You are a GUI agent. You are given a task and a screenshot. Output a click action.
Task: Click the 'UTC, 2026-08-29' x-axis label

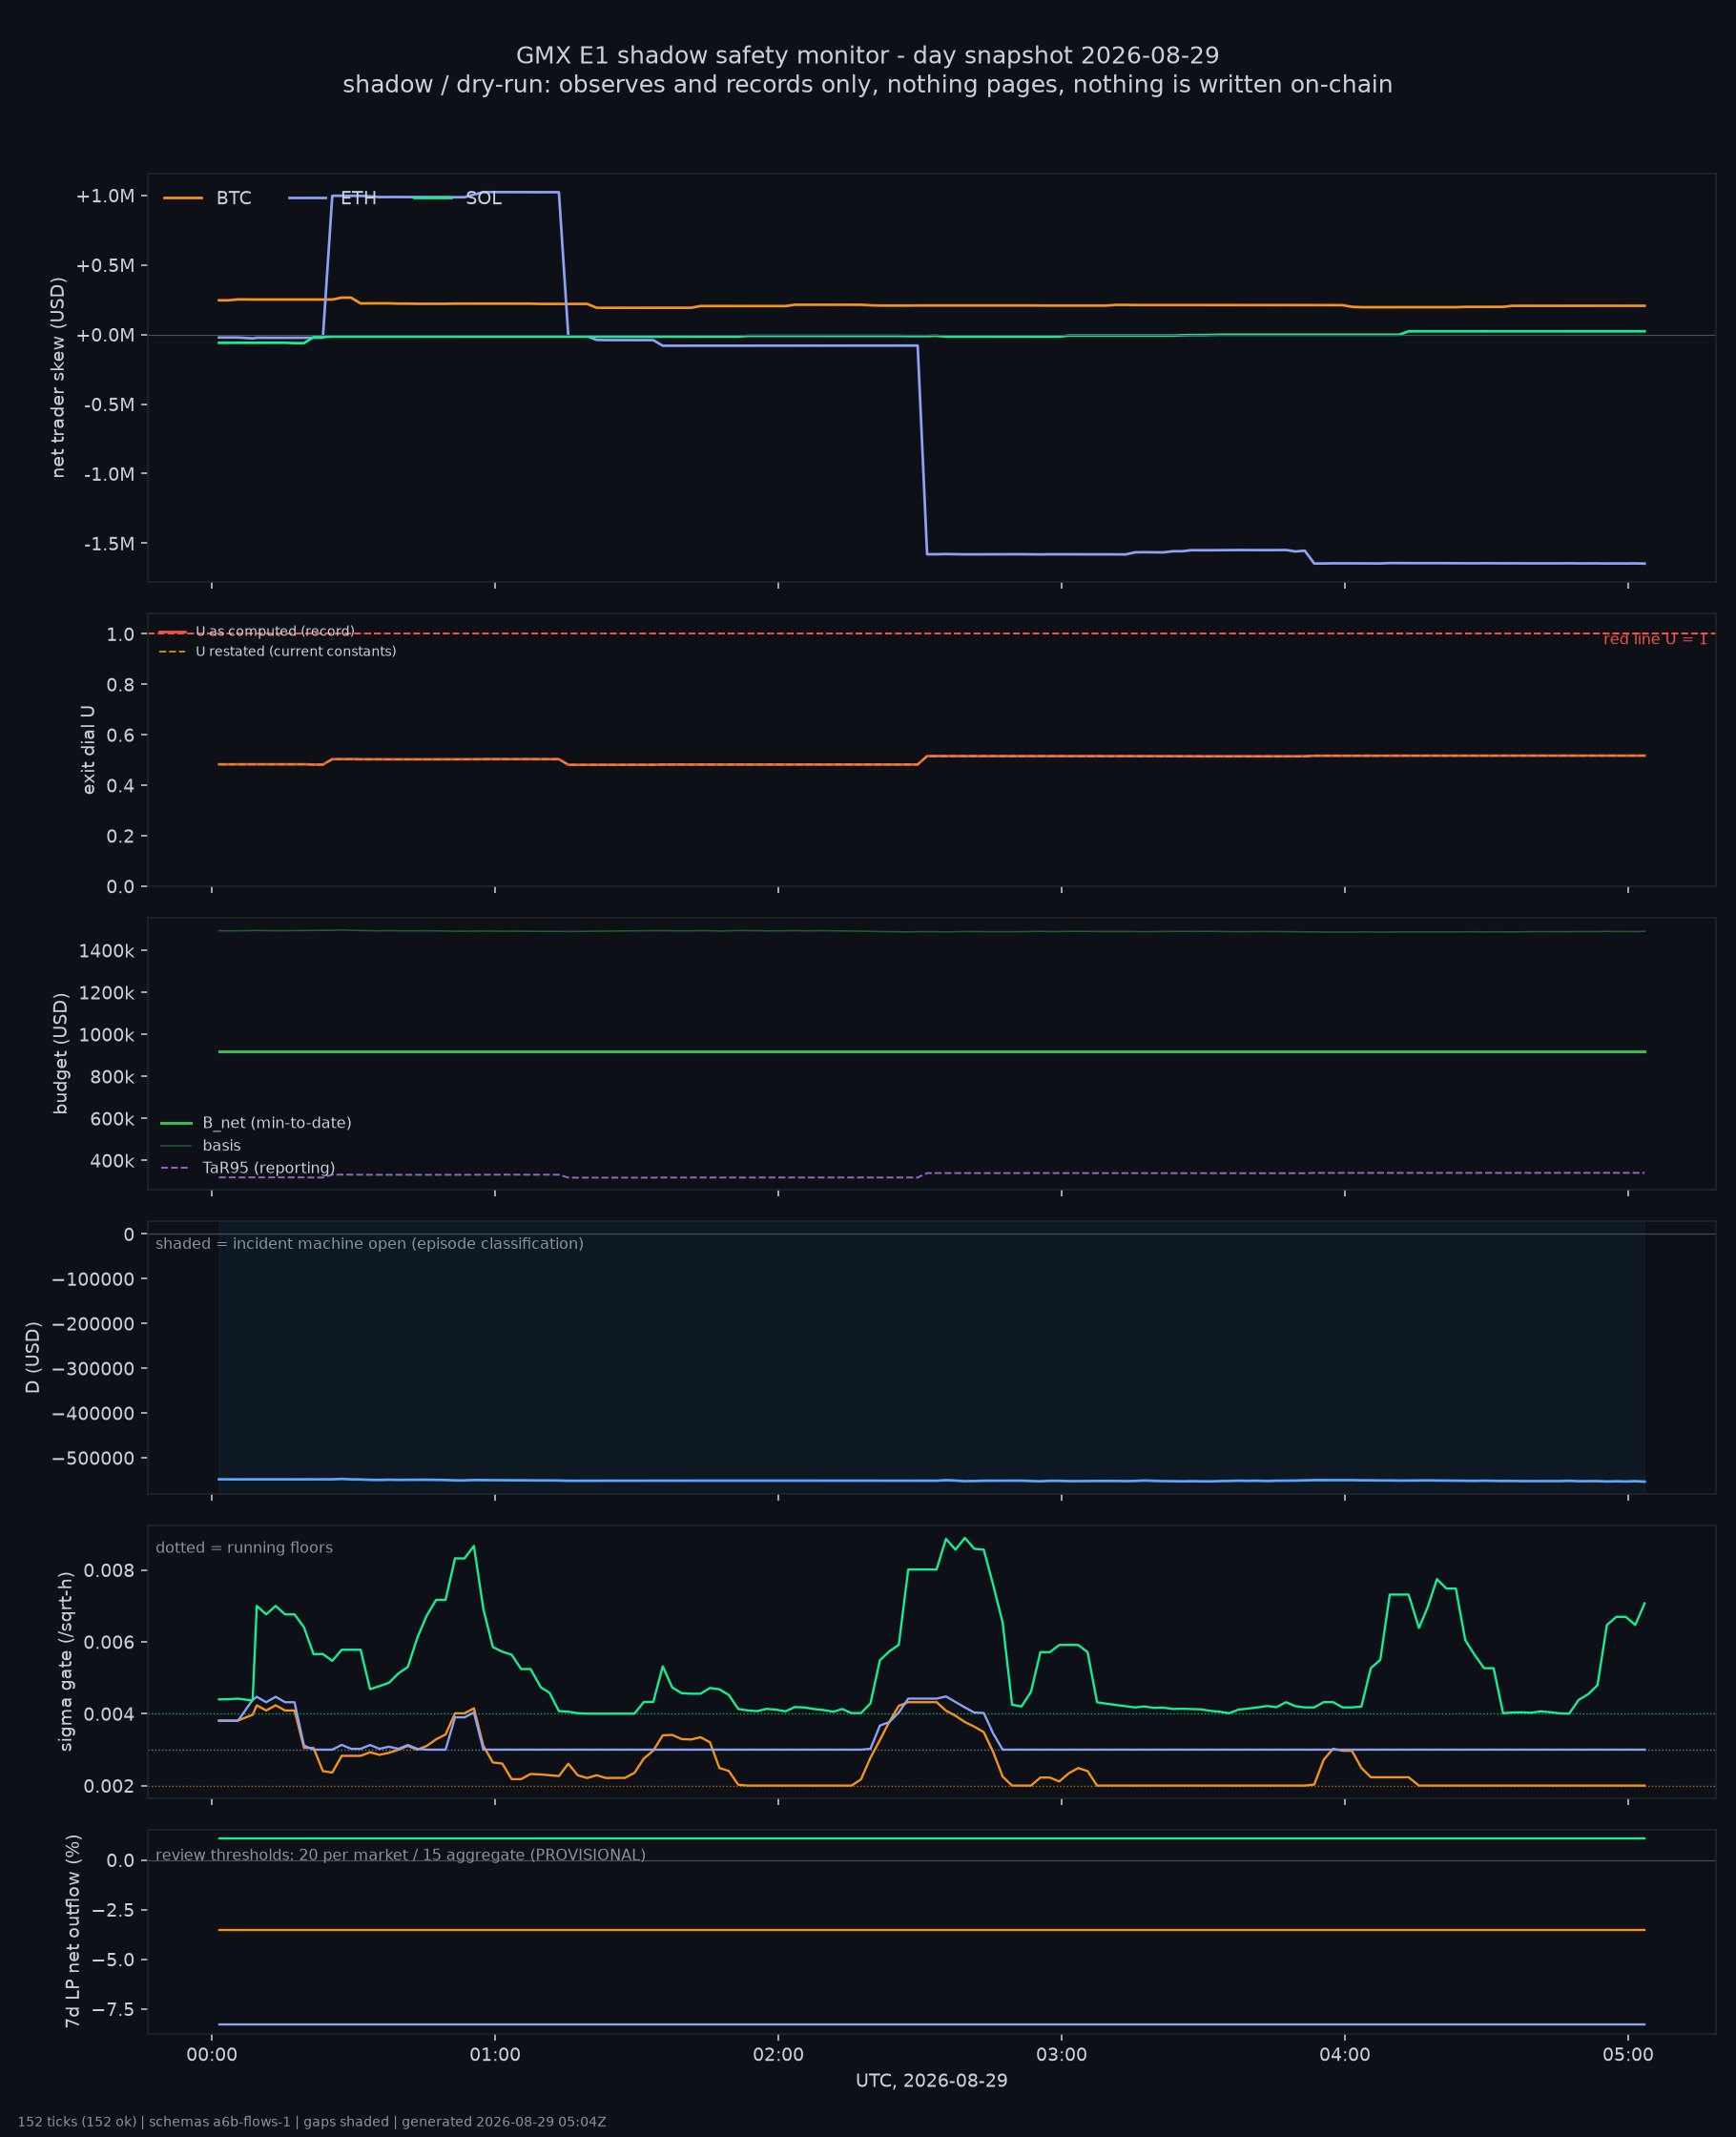pos(932,2081)
